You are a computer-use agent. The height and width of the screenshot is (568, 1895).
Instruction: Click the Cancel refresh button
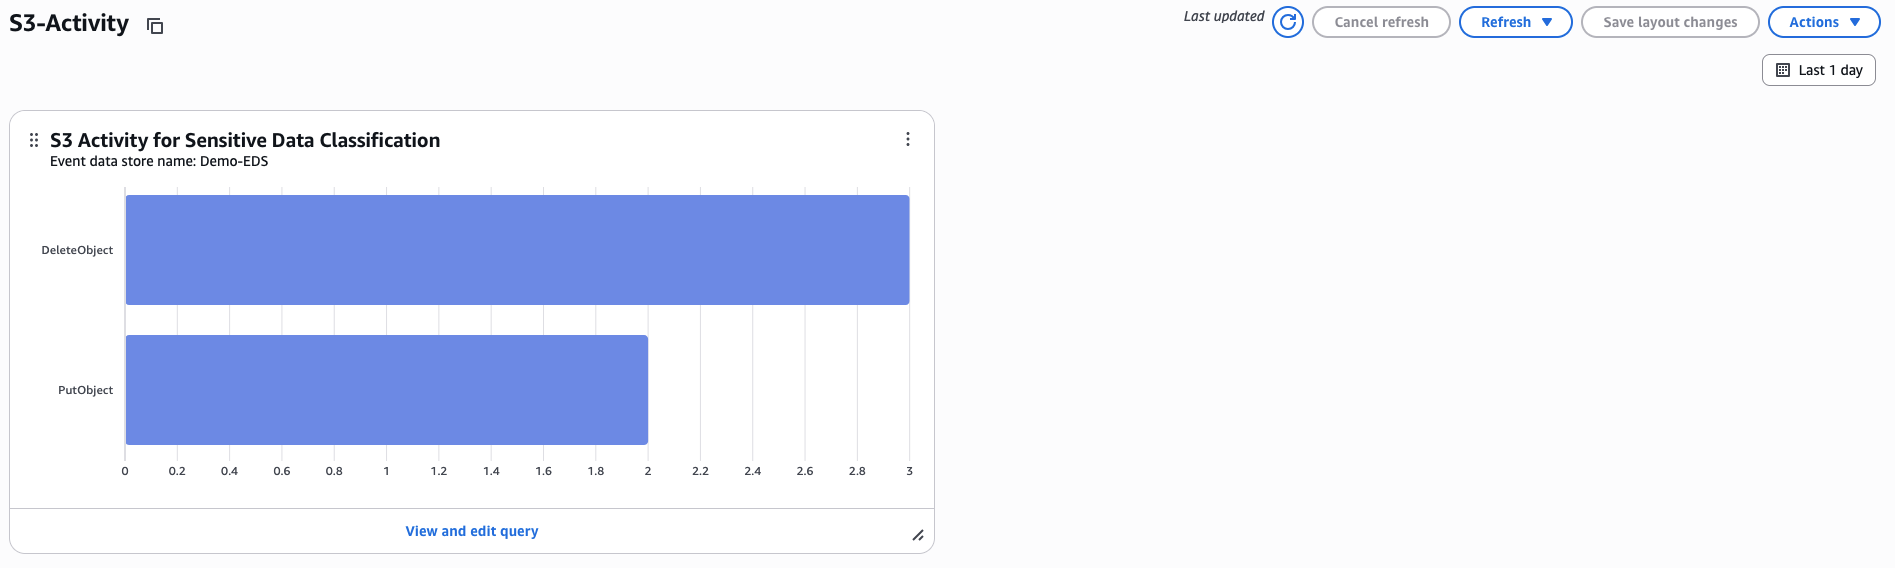1381,22
